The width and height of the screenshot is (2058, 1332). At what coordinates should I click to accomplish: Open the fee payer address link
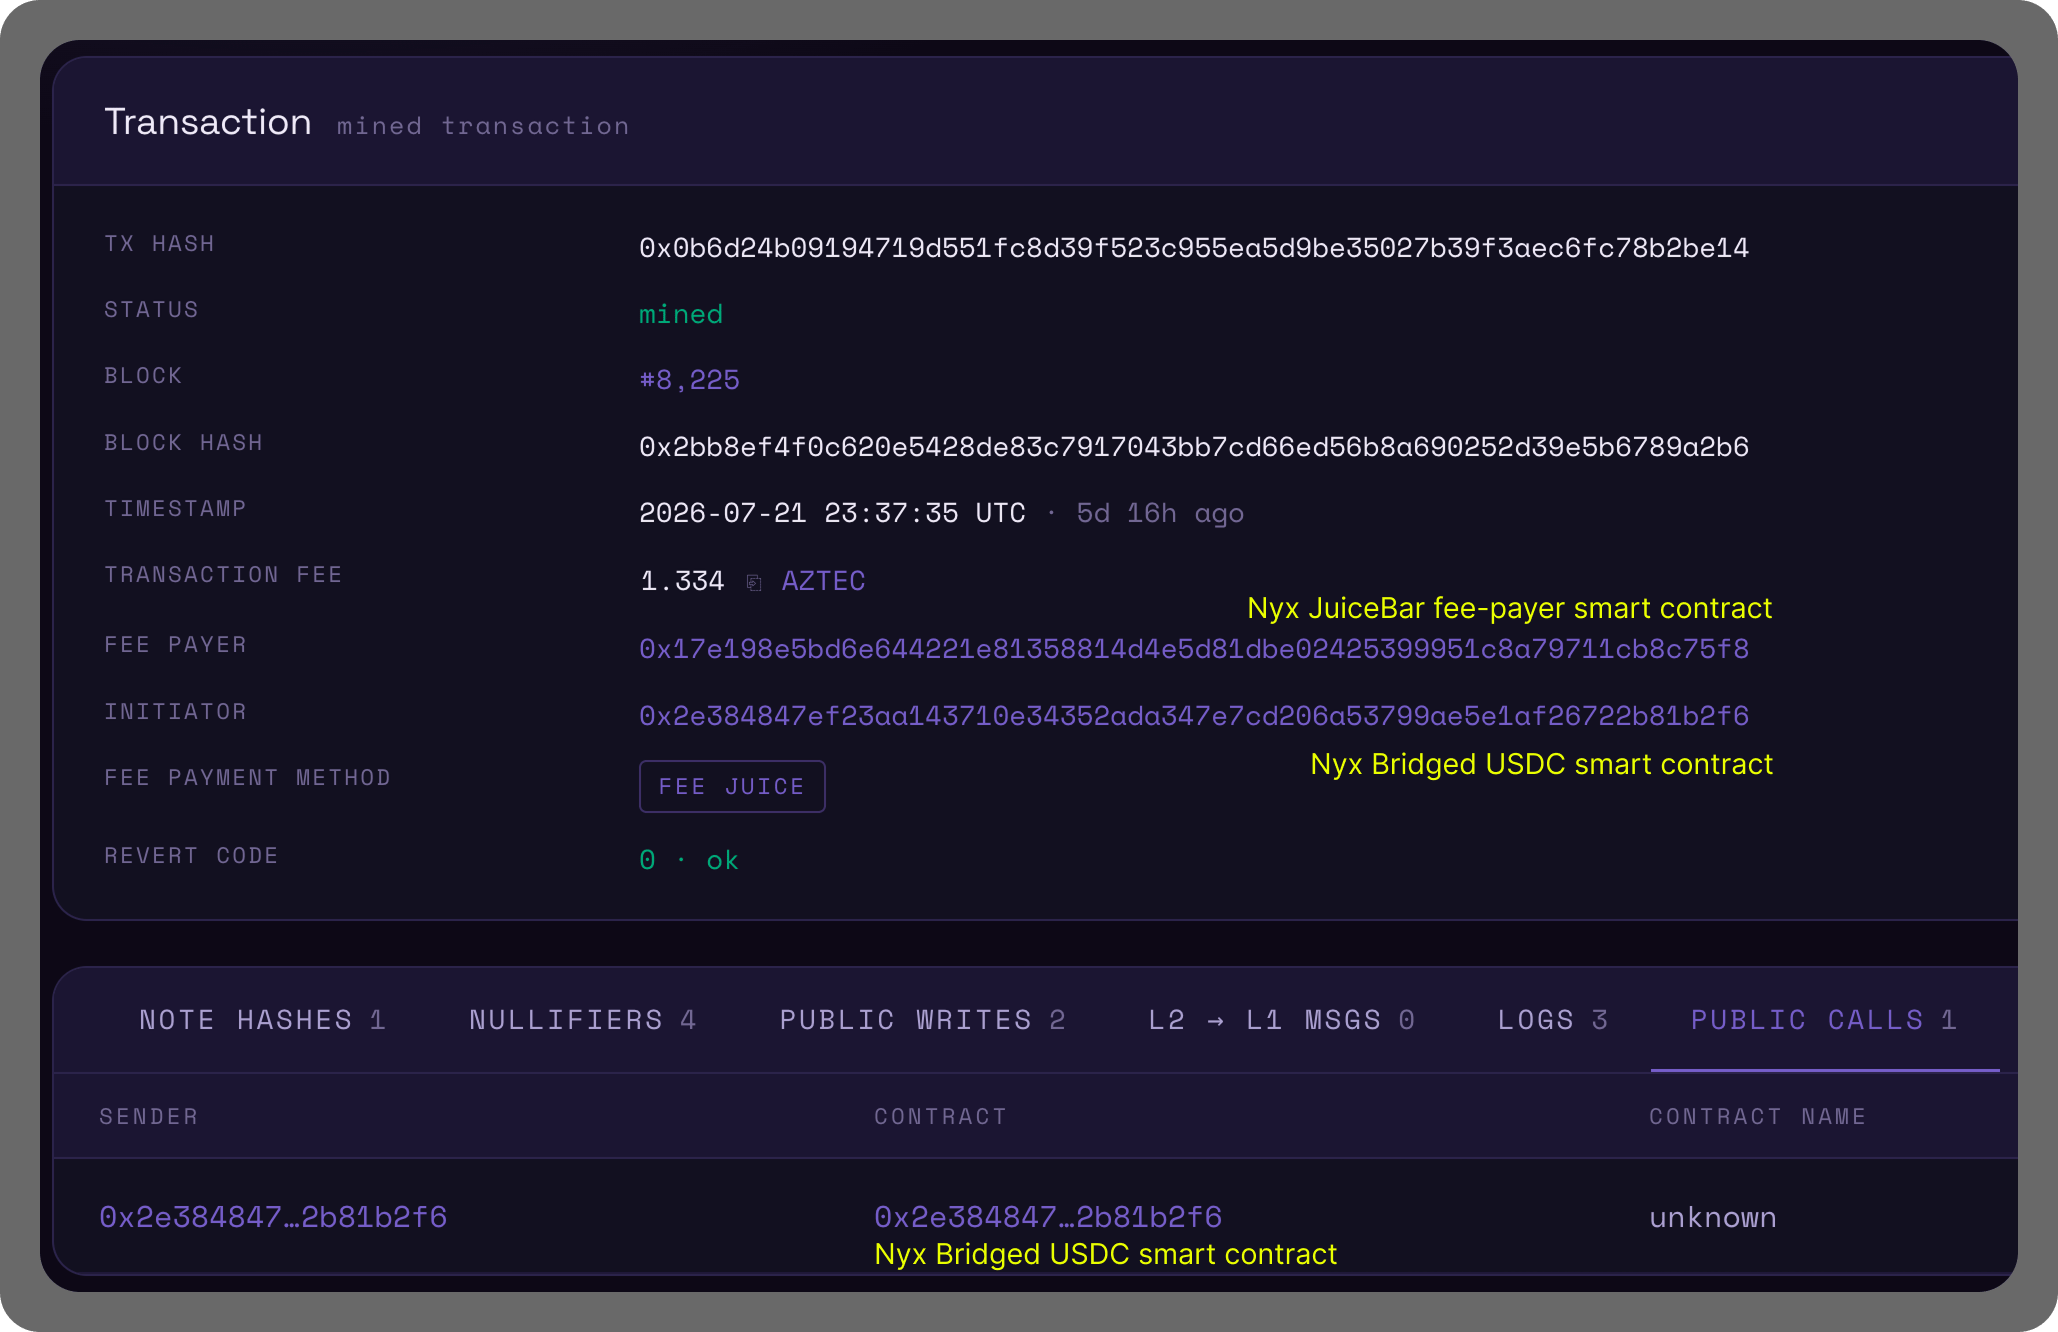pos(1194,649)
